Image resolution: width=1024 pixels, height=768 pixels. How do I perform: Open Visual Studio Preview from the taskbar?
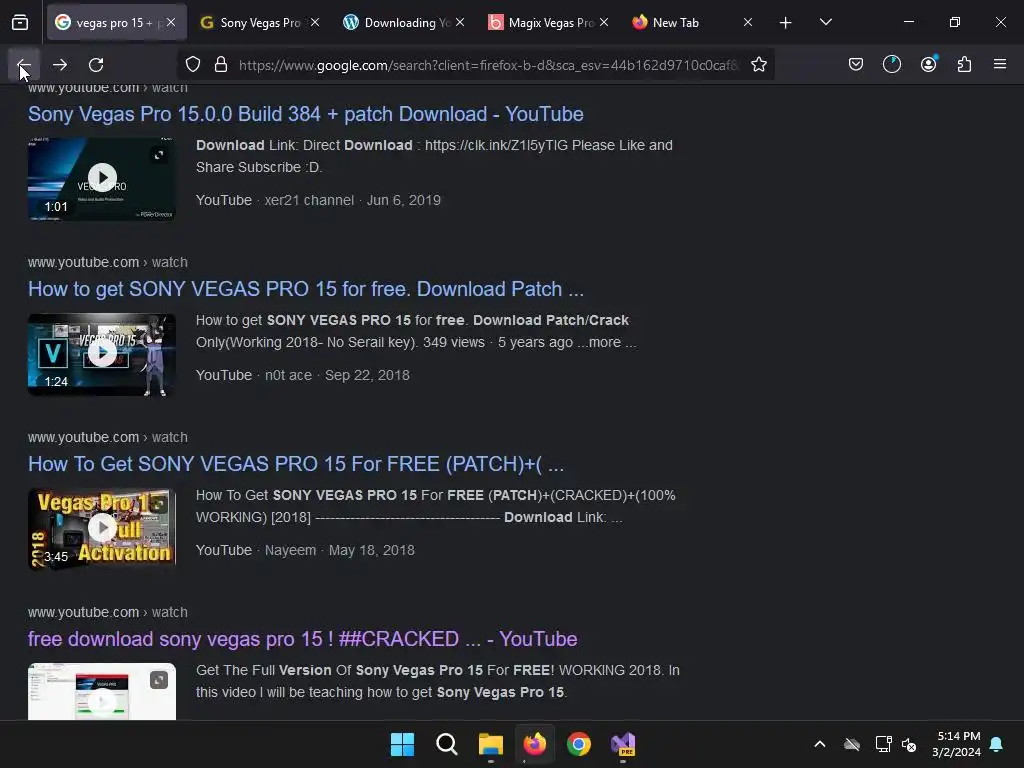[623, 744]
